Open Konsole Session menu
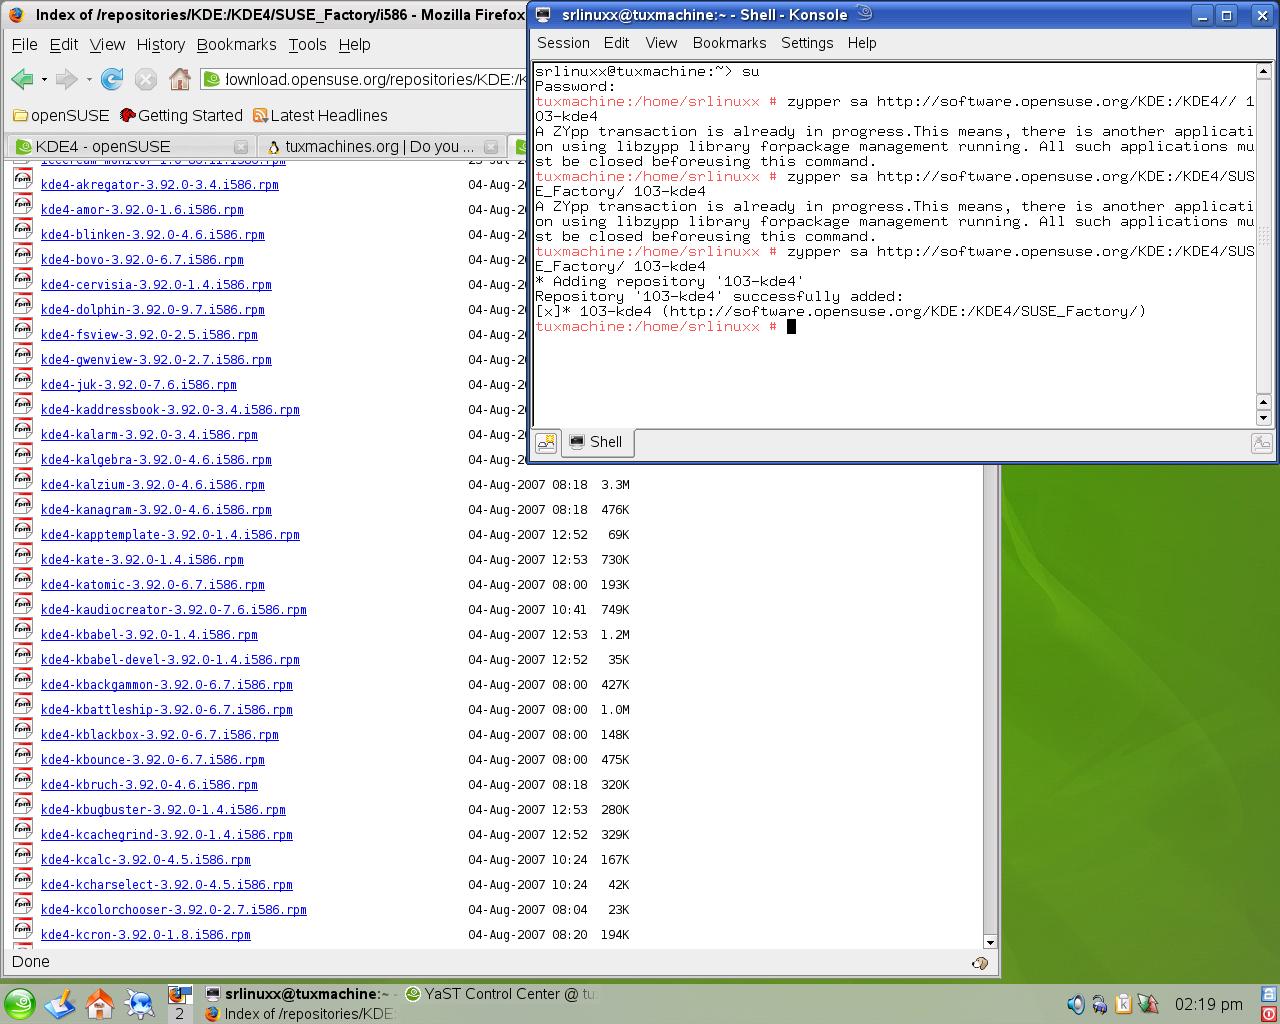The height and width of the screenshot is (1024, 1280). 563,43
